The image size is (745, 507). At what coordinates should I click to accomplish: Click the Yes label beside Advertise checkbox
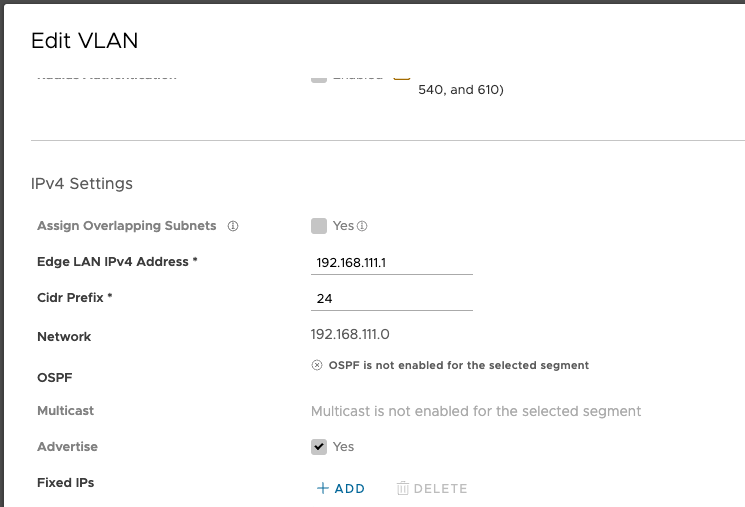tap(343, 447)
